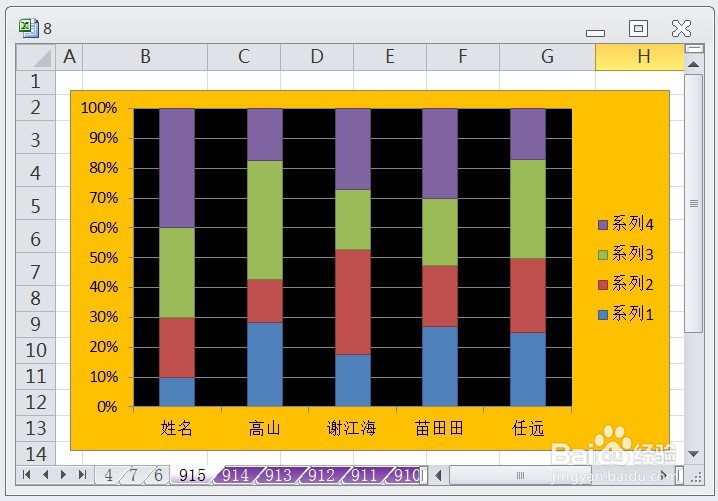Image resolution: width=718 pixels, height=501 pixels.
Task: Go to previous sheet navigation arrow
Action: click(45, 475)
